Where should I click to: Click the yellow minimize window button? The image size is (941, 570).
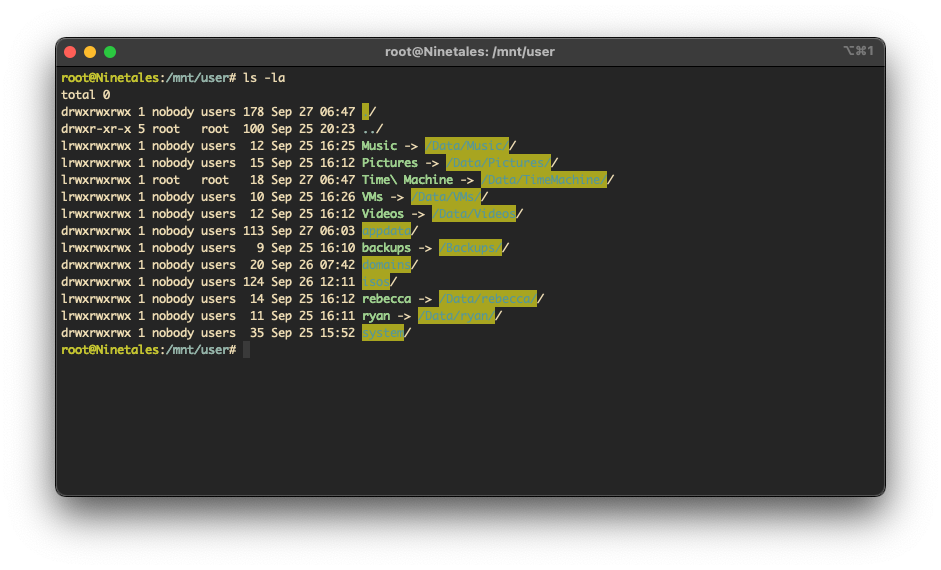[x=90, y=52]
